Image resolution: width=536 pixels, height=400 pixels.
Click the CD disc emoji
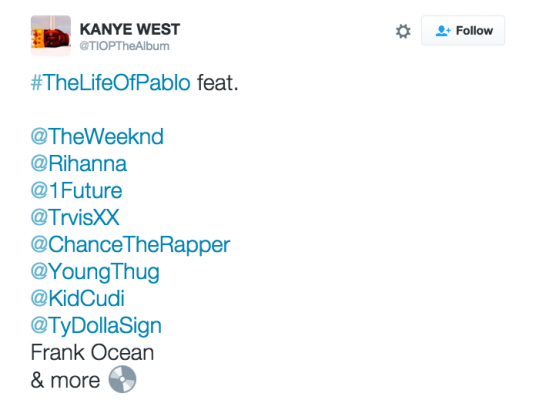point(122,379)
